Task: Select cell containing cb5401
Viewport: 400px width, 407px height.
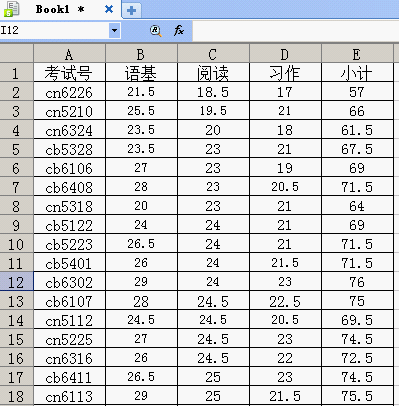Action: [x=69, y=262]
